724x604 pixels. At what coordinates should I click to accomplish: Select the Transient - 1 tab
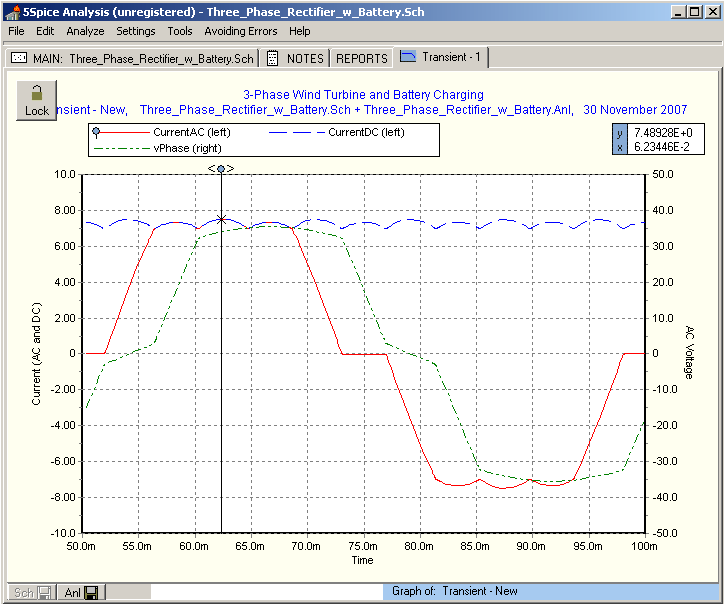441,57
